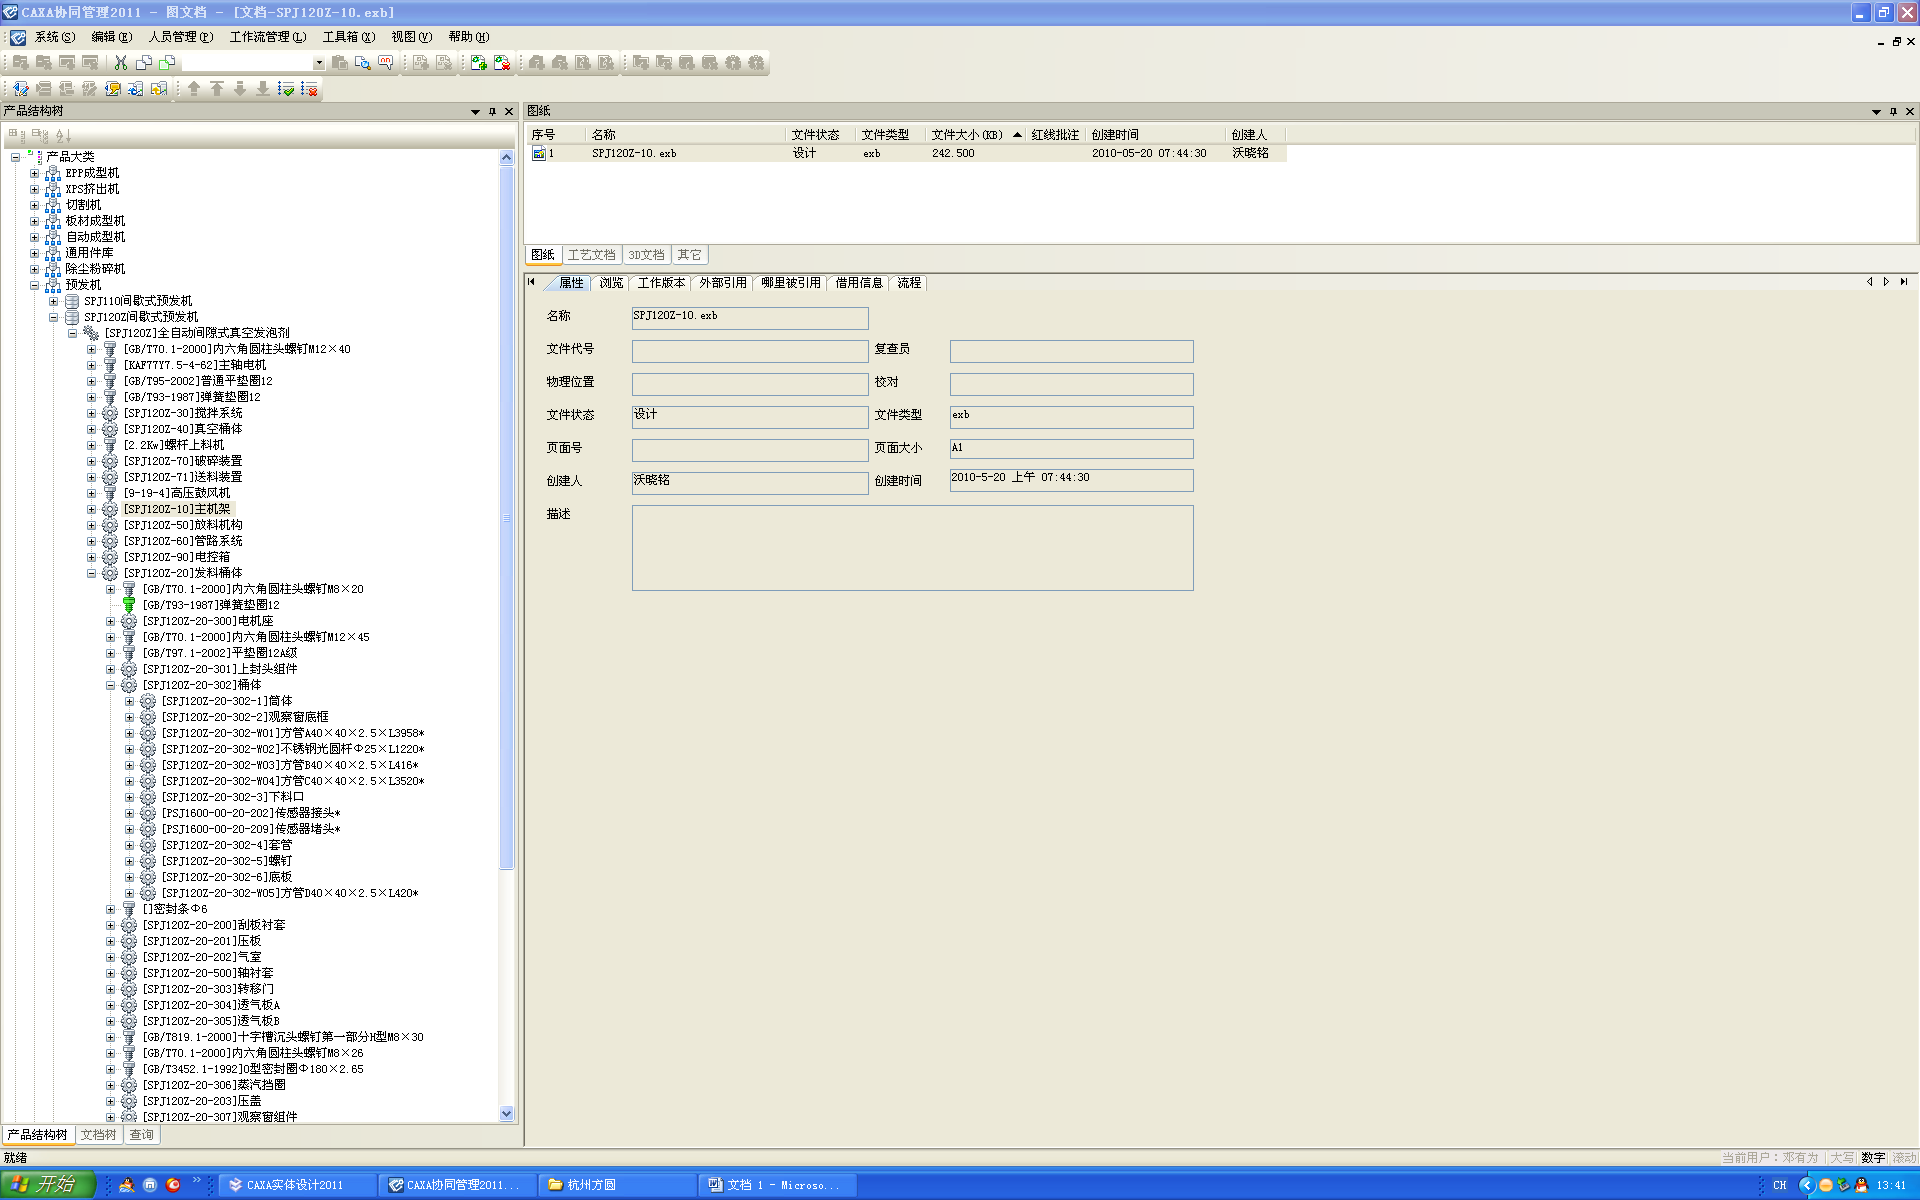The width and height of the screenshot is (1920, 1200).
Task: Click the yellow refresh-arrow toolbar icon in second row
Action: pos(158,88)
